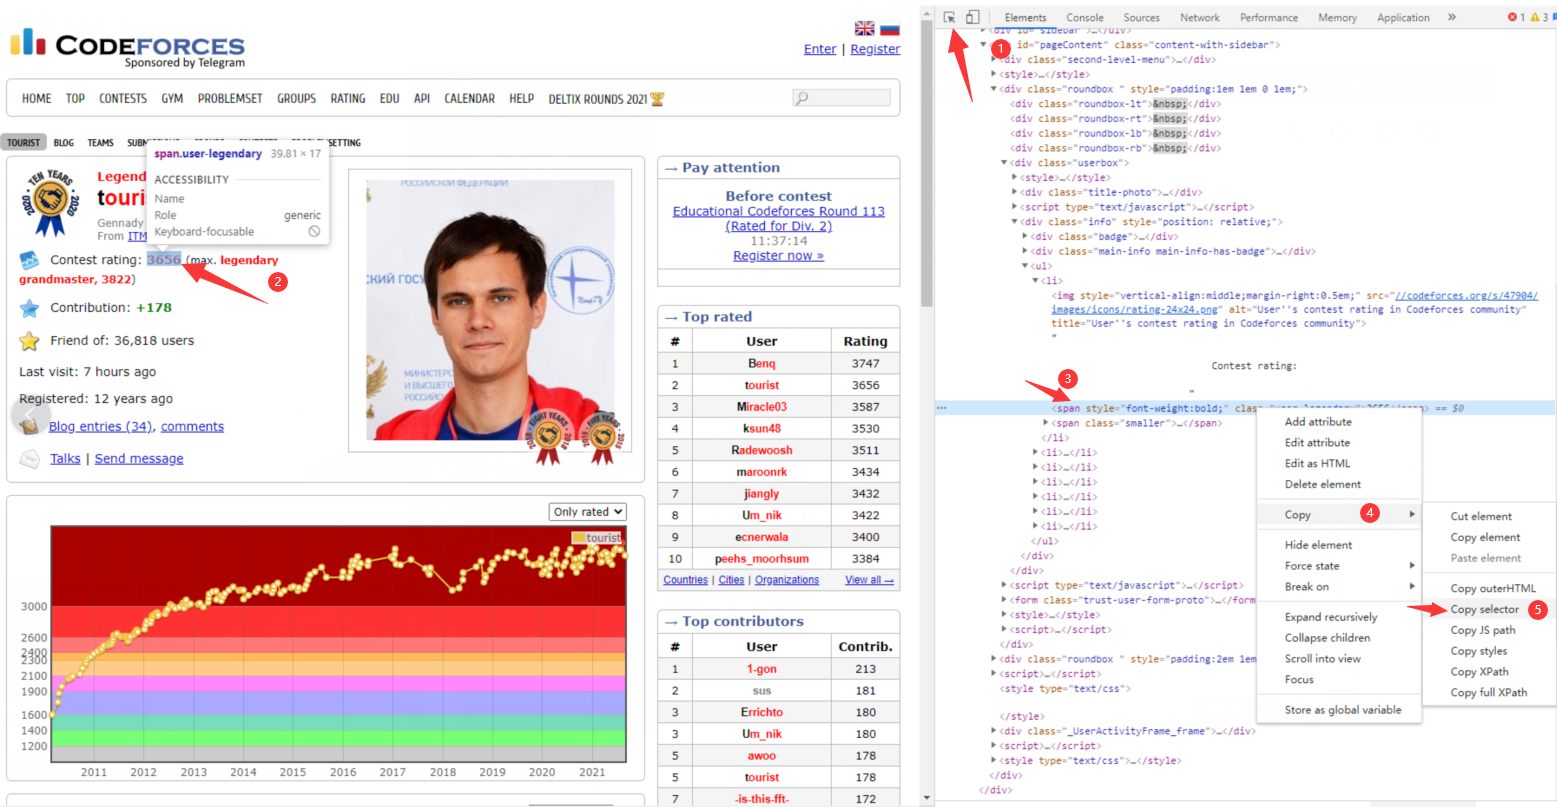Open the Only rated dropdown

coord(587,511)
